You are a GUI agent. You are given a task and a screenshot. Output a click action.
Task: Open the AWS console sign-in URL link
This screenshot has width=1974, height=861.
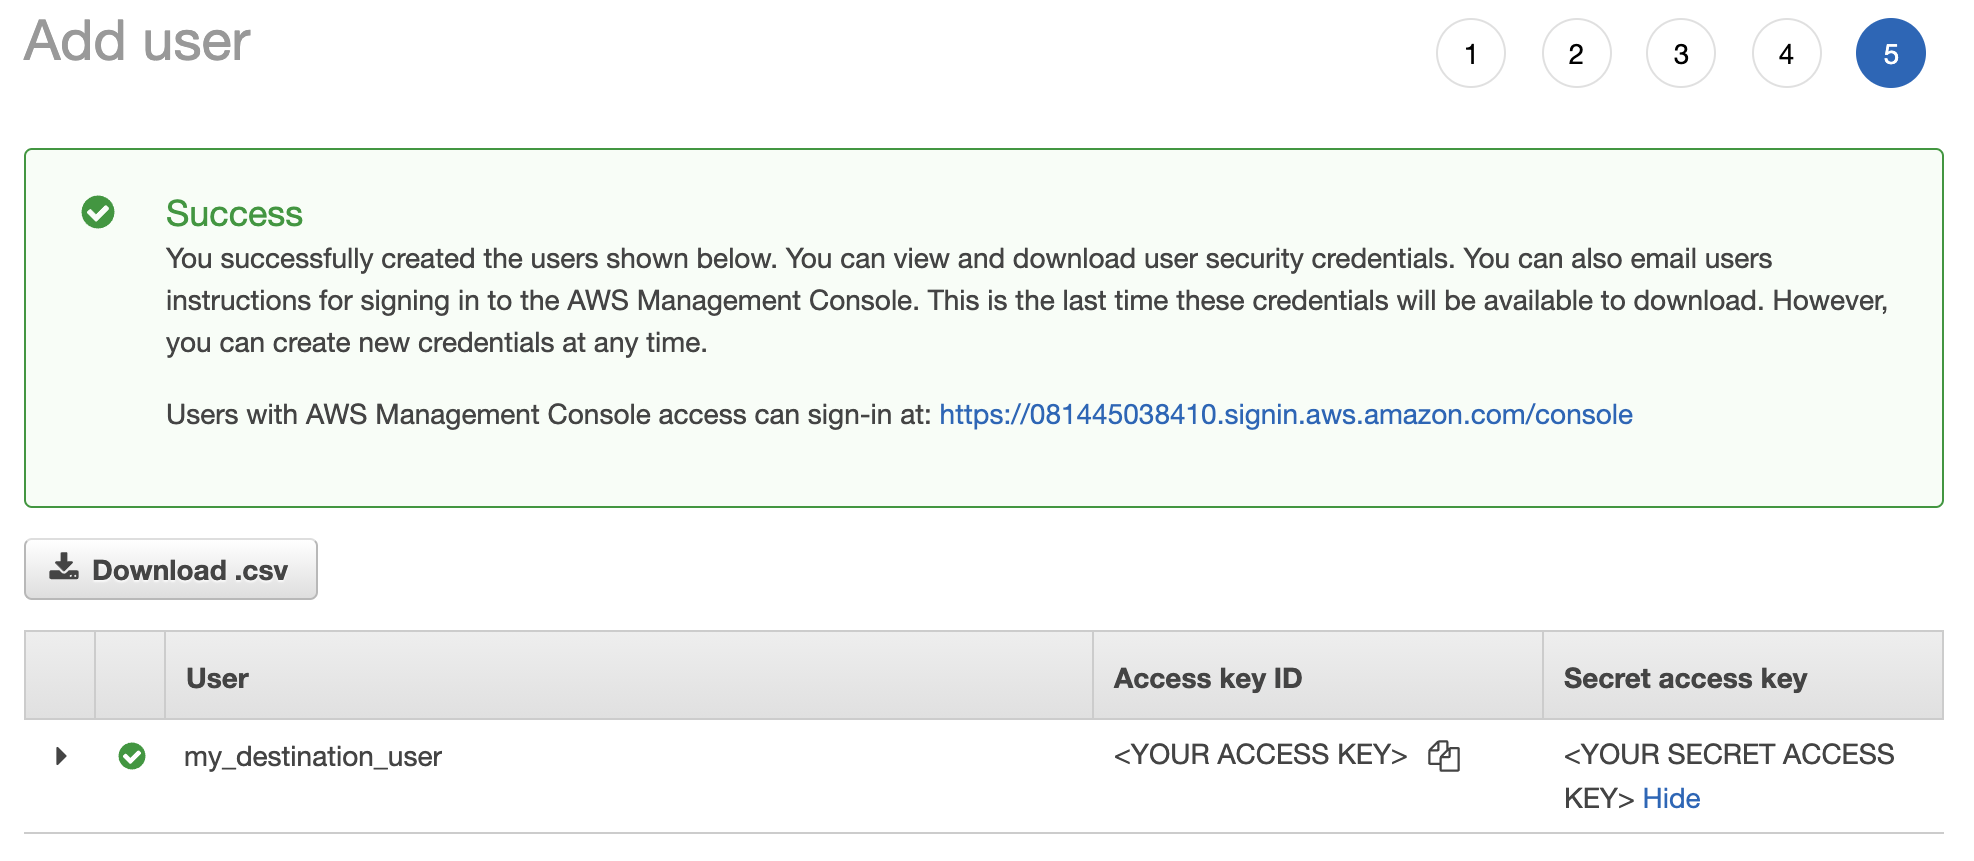[x=1286, y=414]
